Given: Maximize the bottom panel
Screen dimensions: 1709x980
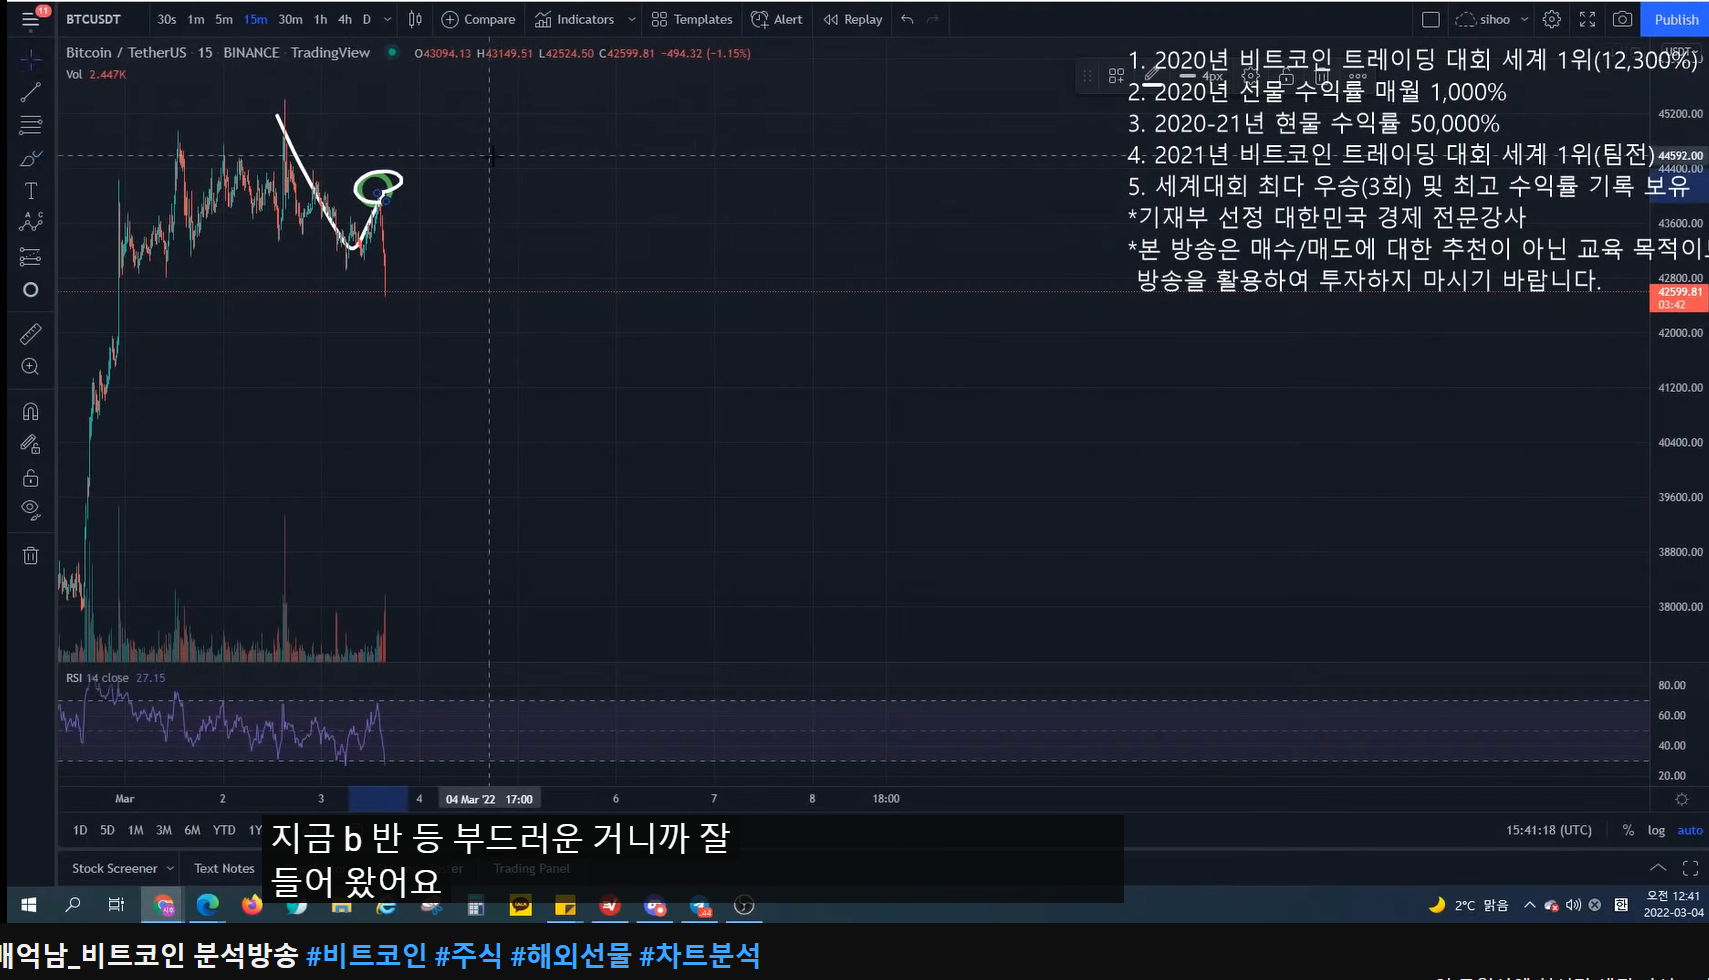Looking at the screenshot, I should pyautogui.click(x=1691, y=868).
